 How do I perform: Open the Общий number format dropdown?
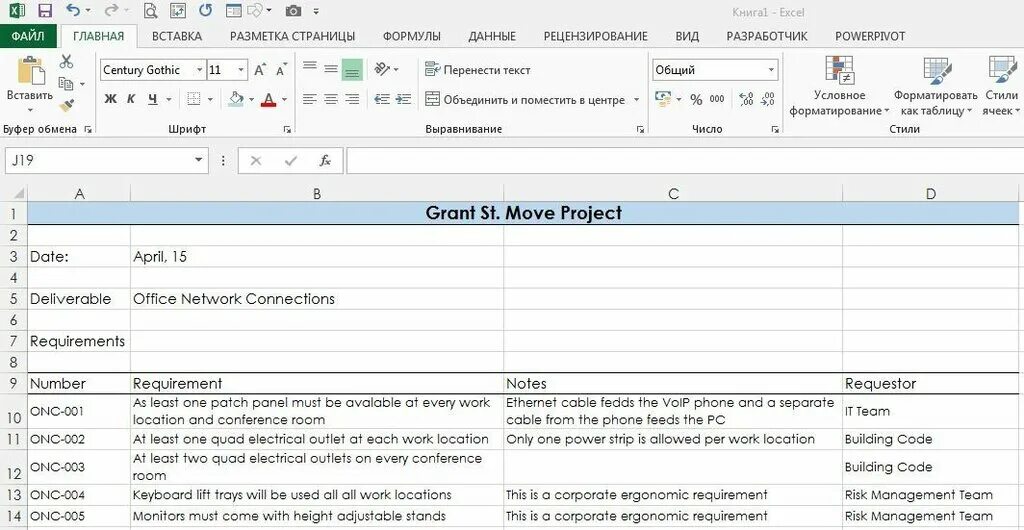click(x=771, y=70)
